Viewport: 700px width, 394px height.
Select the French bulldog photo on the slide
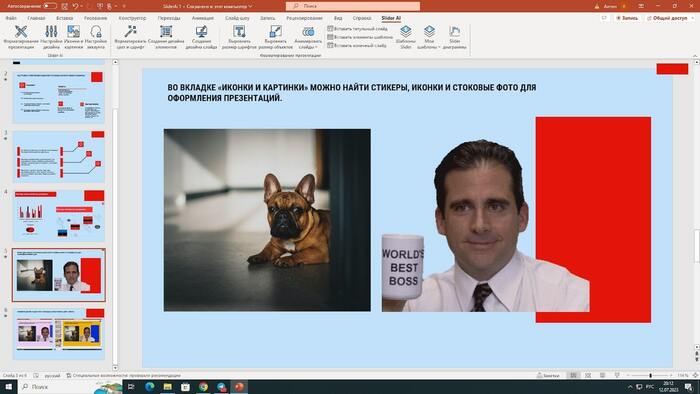click(x=267, y=220)
